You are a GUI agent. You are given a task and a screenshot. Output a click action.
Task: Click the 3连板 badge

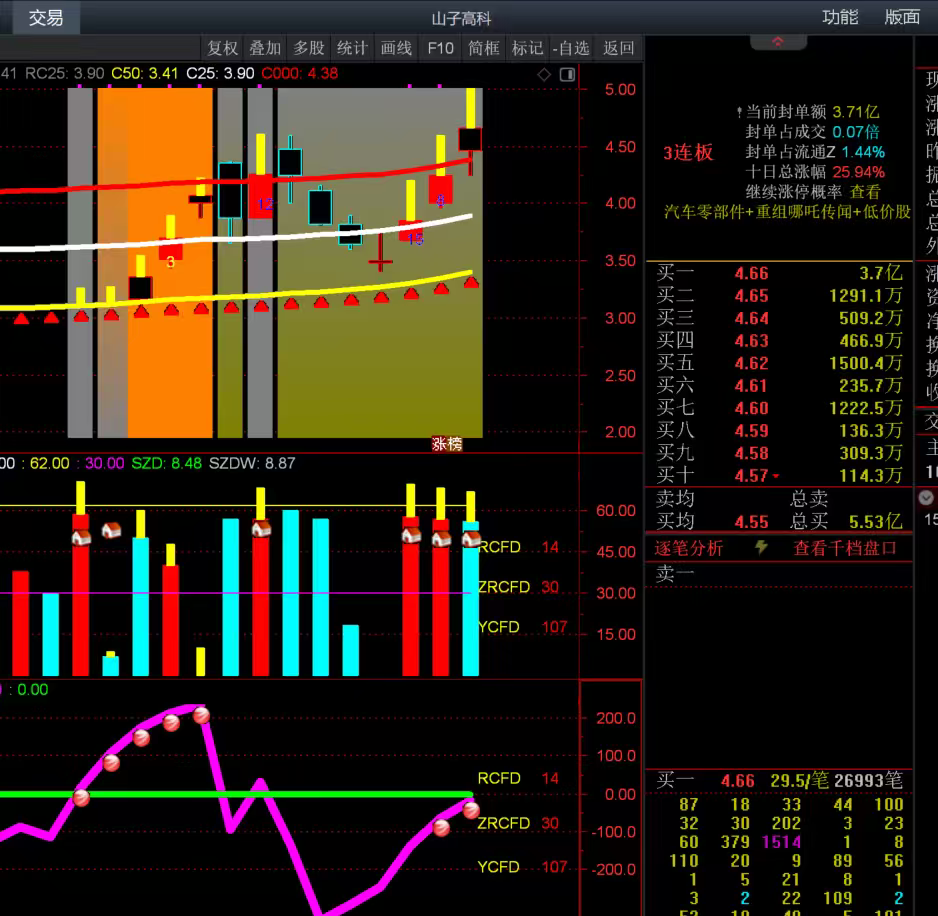pyautogui.click(x=689, y=152)
